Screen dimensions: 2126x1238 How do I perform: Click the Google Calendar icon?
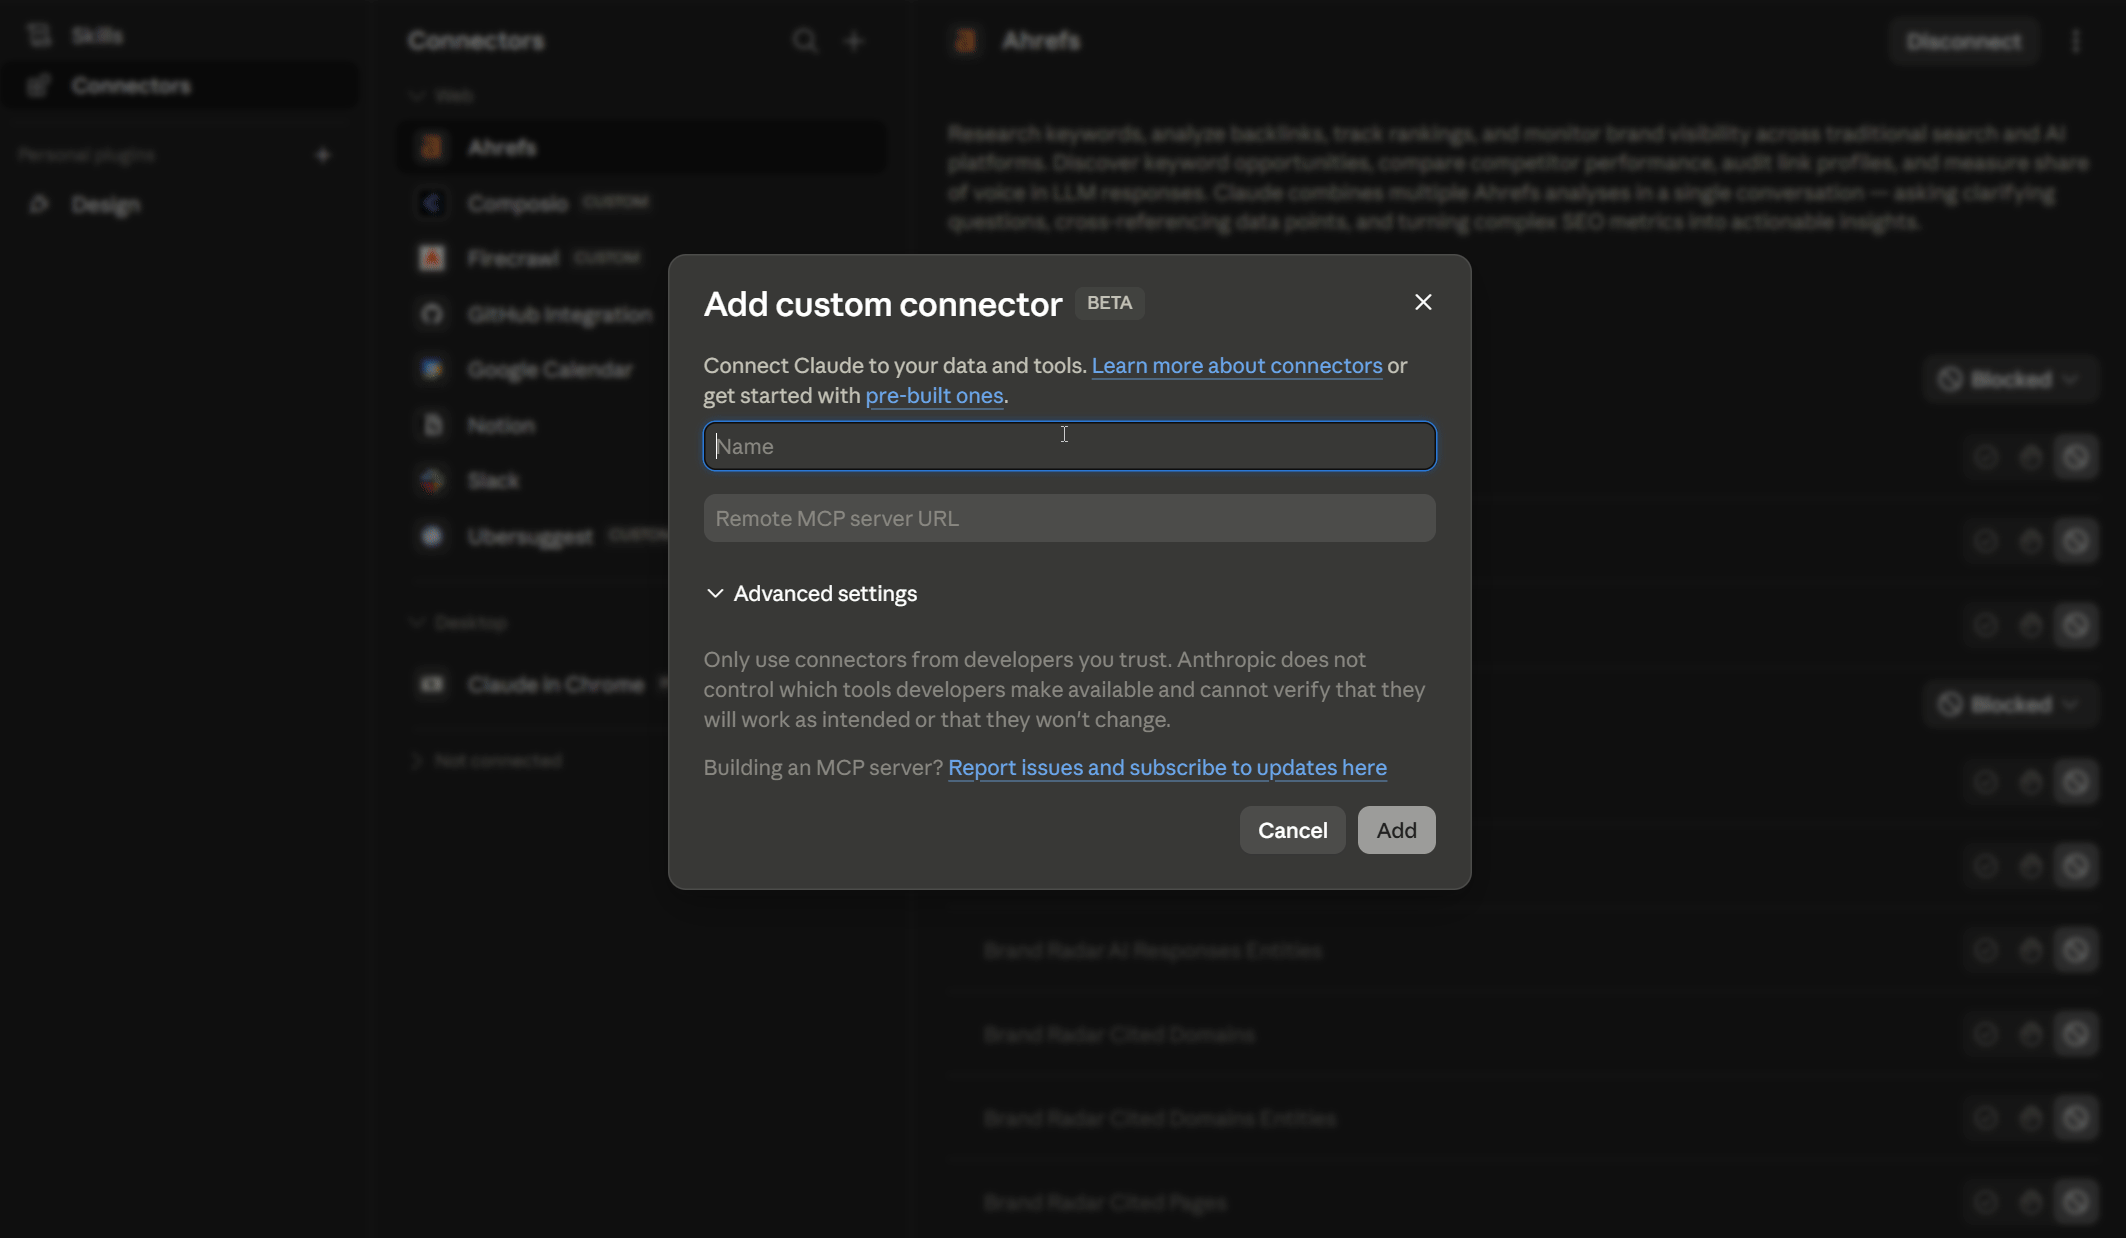coord(431,370)
